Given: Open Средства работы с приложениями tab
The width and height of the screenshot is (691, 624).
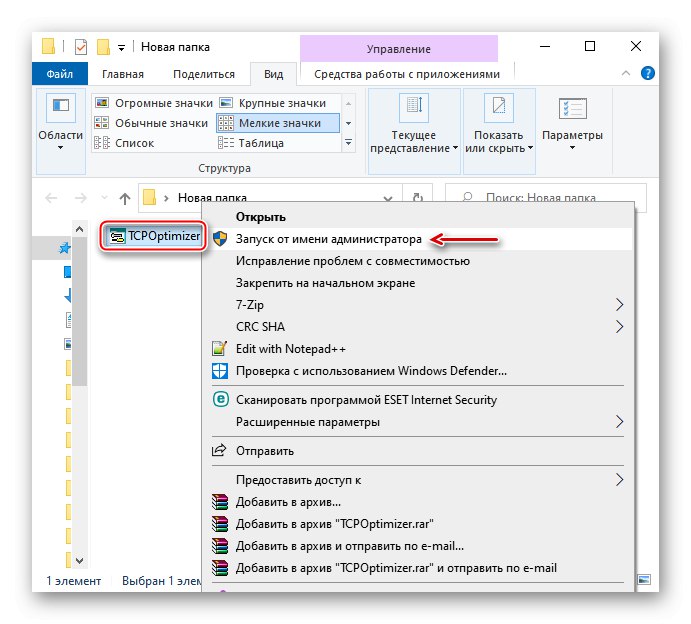Looking at the screenshot, I should (x=407, y=74).
